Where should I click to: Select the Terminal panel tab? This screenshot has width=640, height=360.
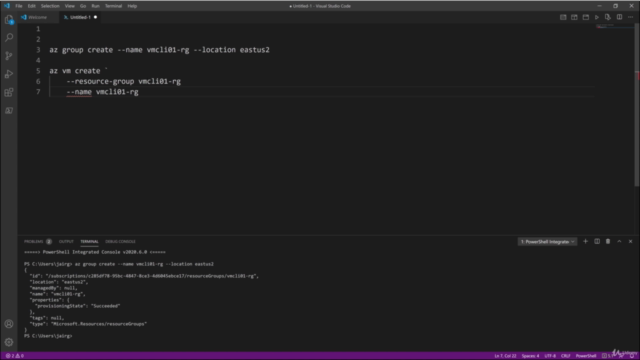[x=89, y=242]
